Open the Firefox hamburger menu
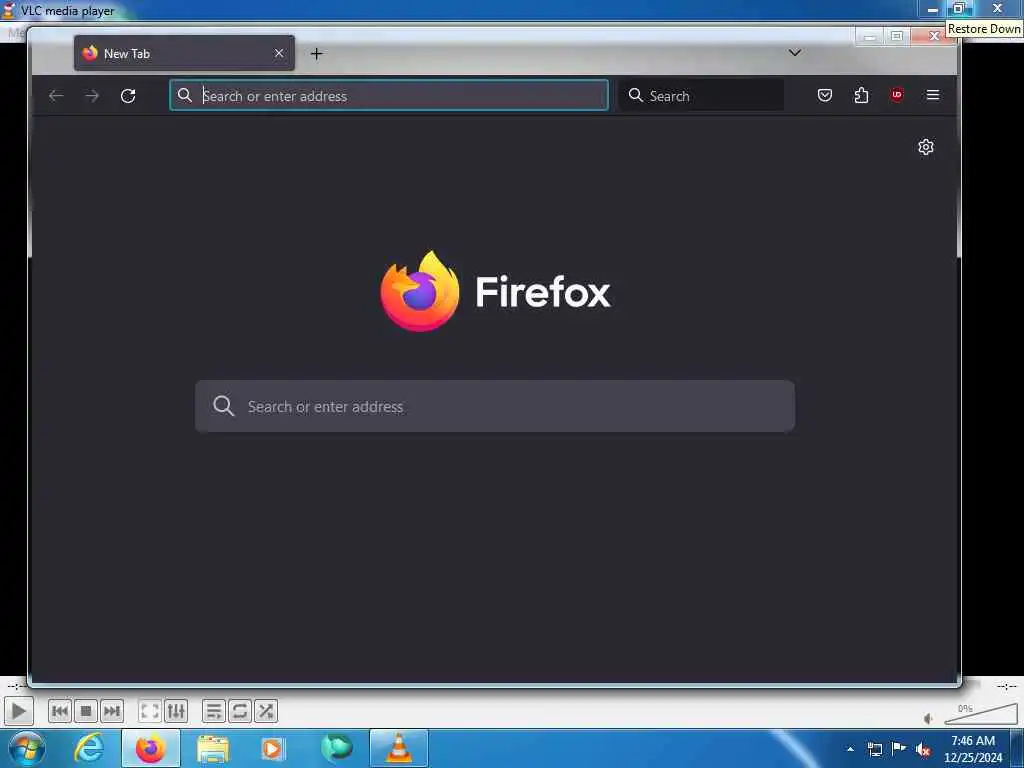This screenshot has height=768, width=1024. point(933,95)
